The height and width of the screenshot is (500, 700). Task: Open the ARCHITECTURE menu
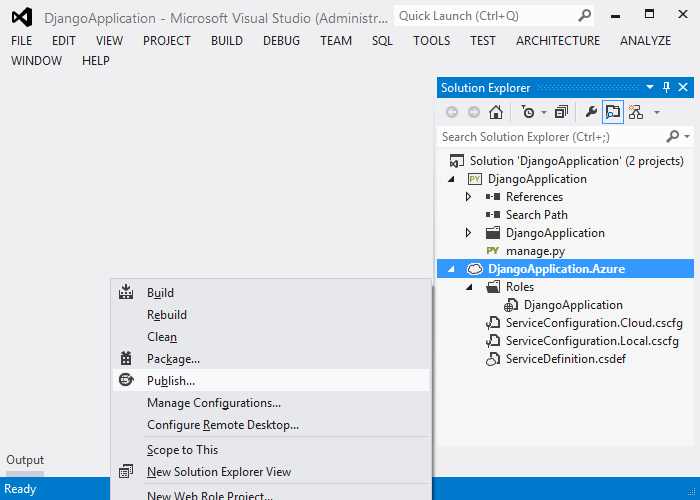pos(558,41)
